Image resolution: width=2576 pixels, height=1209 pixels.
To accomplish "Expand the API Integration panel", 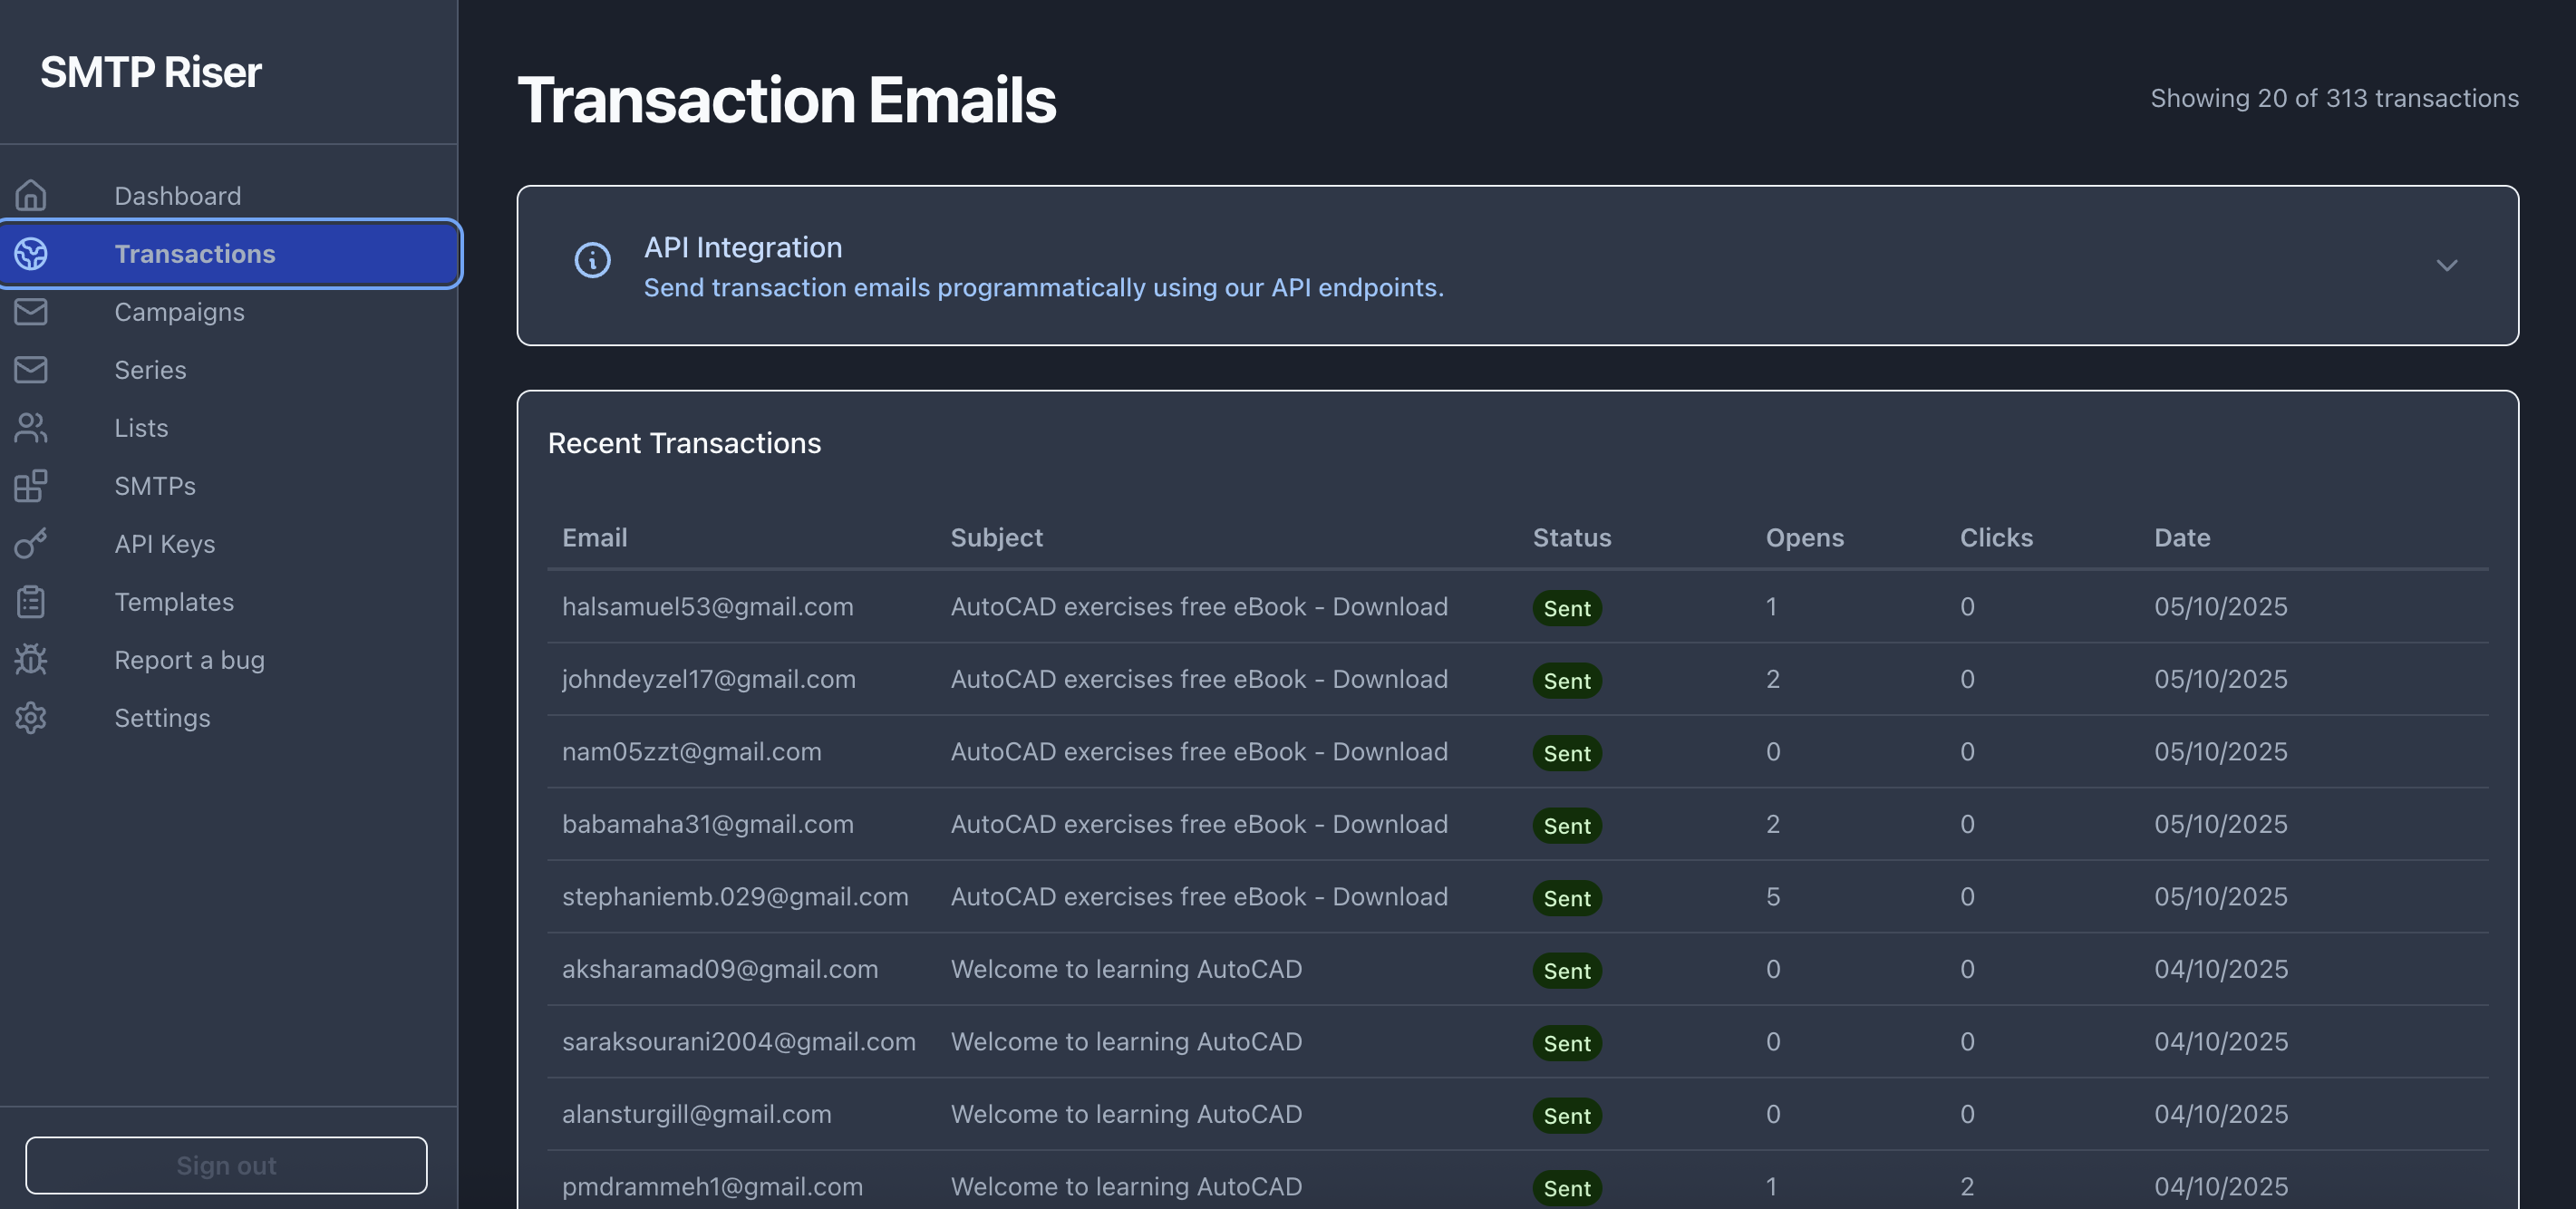I will [x=2447, y=265].
